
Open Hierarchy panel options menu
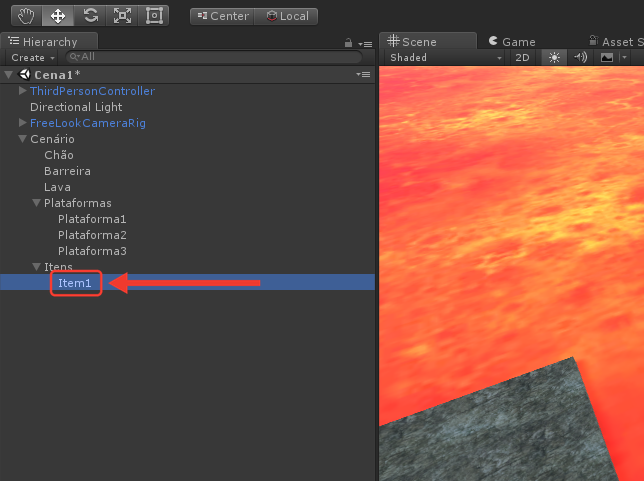click(365, 44)
